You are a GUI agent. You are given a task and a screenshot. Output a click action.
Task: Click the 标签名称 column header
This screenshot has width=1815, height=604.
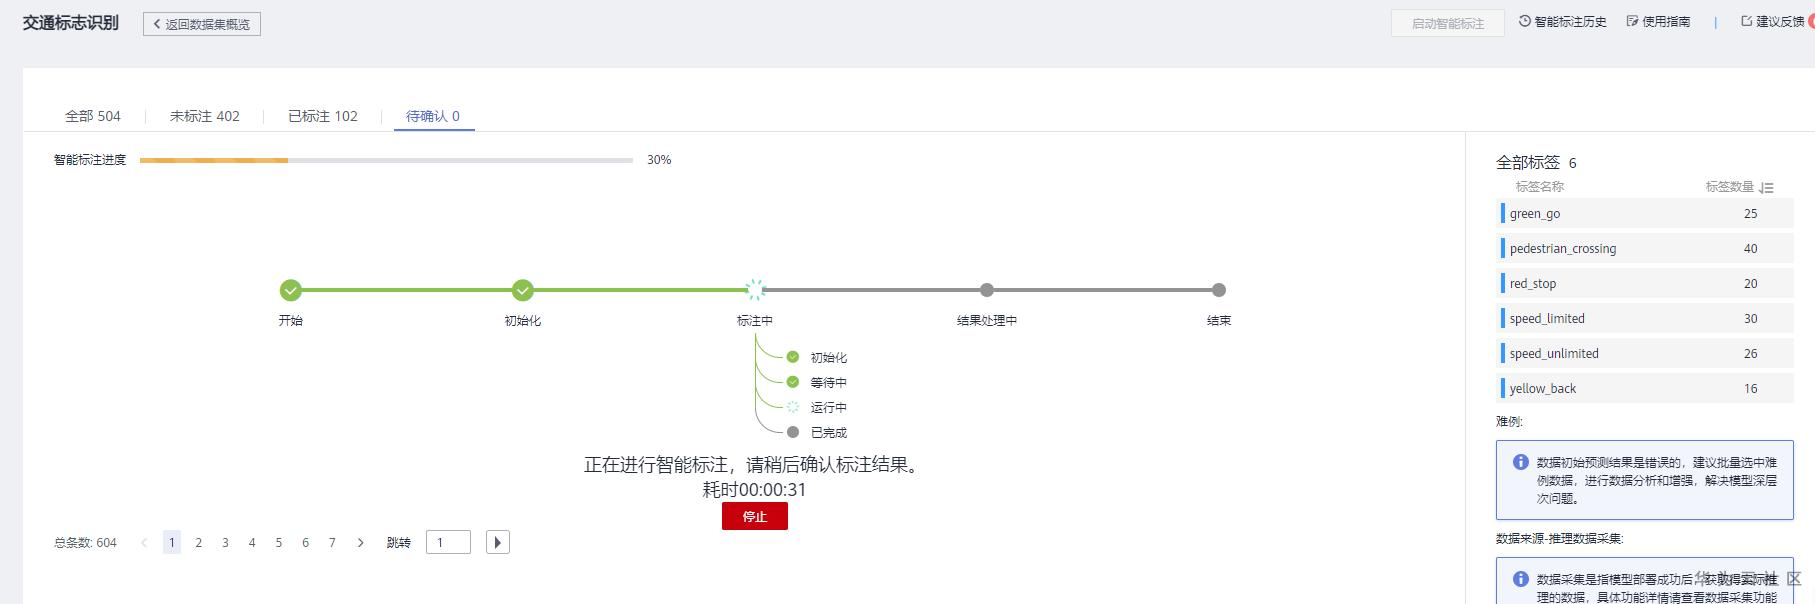point(1540,187)
